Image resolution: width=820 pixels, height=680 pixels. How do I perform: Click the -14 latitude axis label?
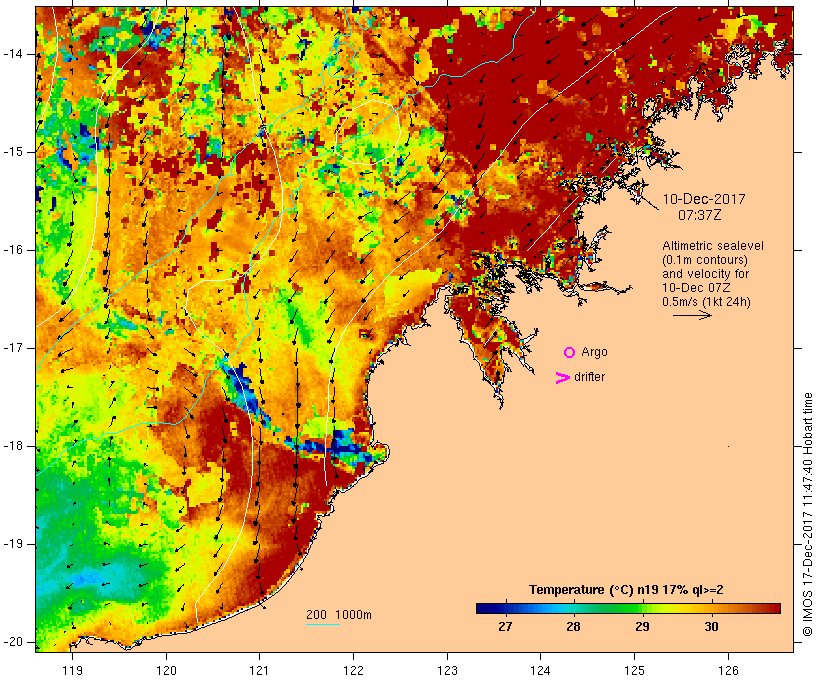[13, 54]
